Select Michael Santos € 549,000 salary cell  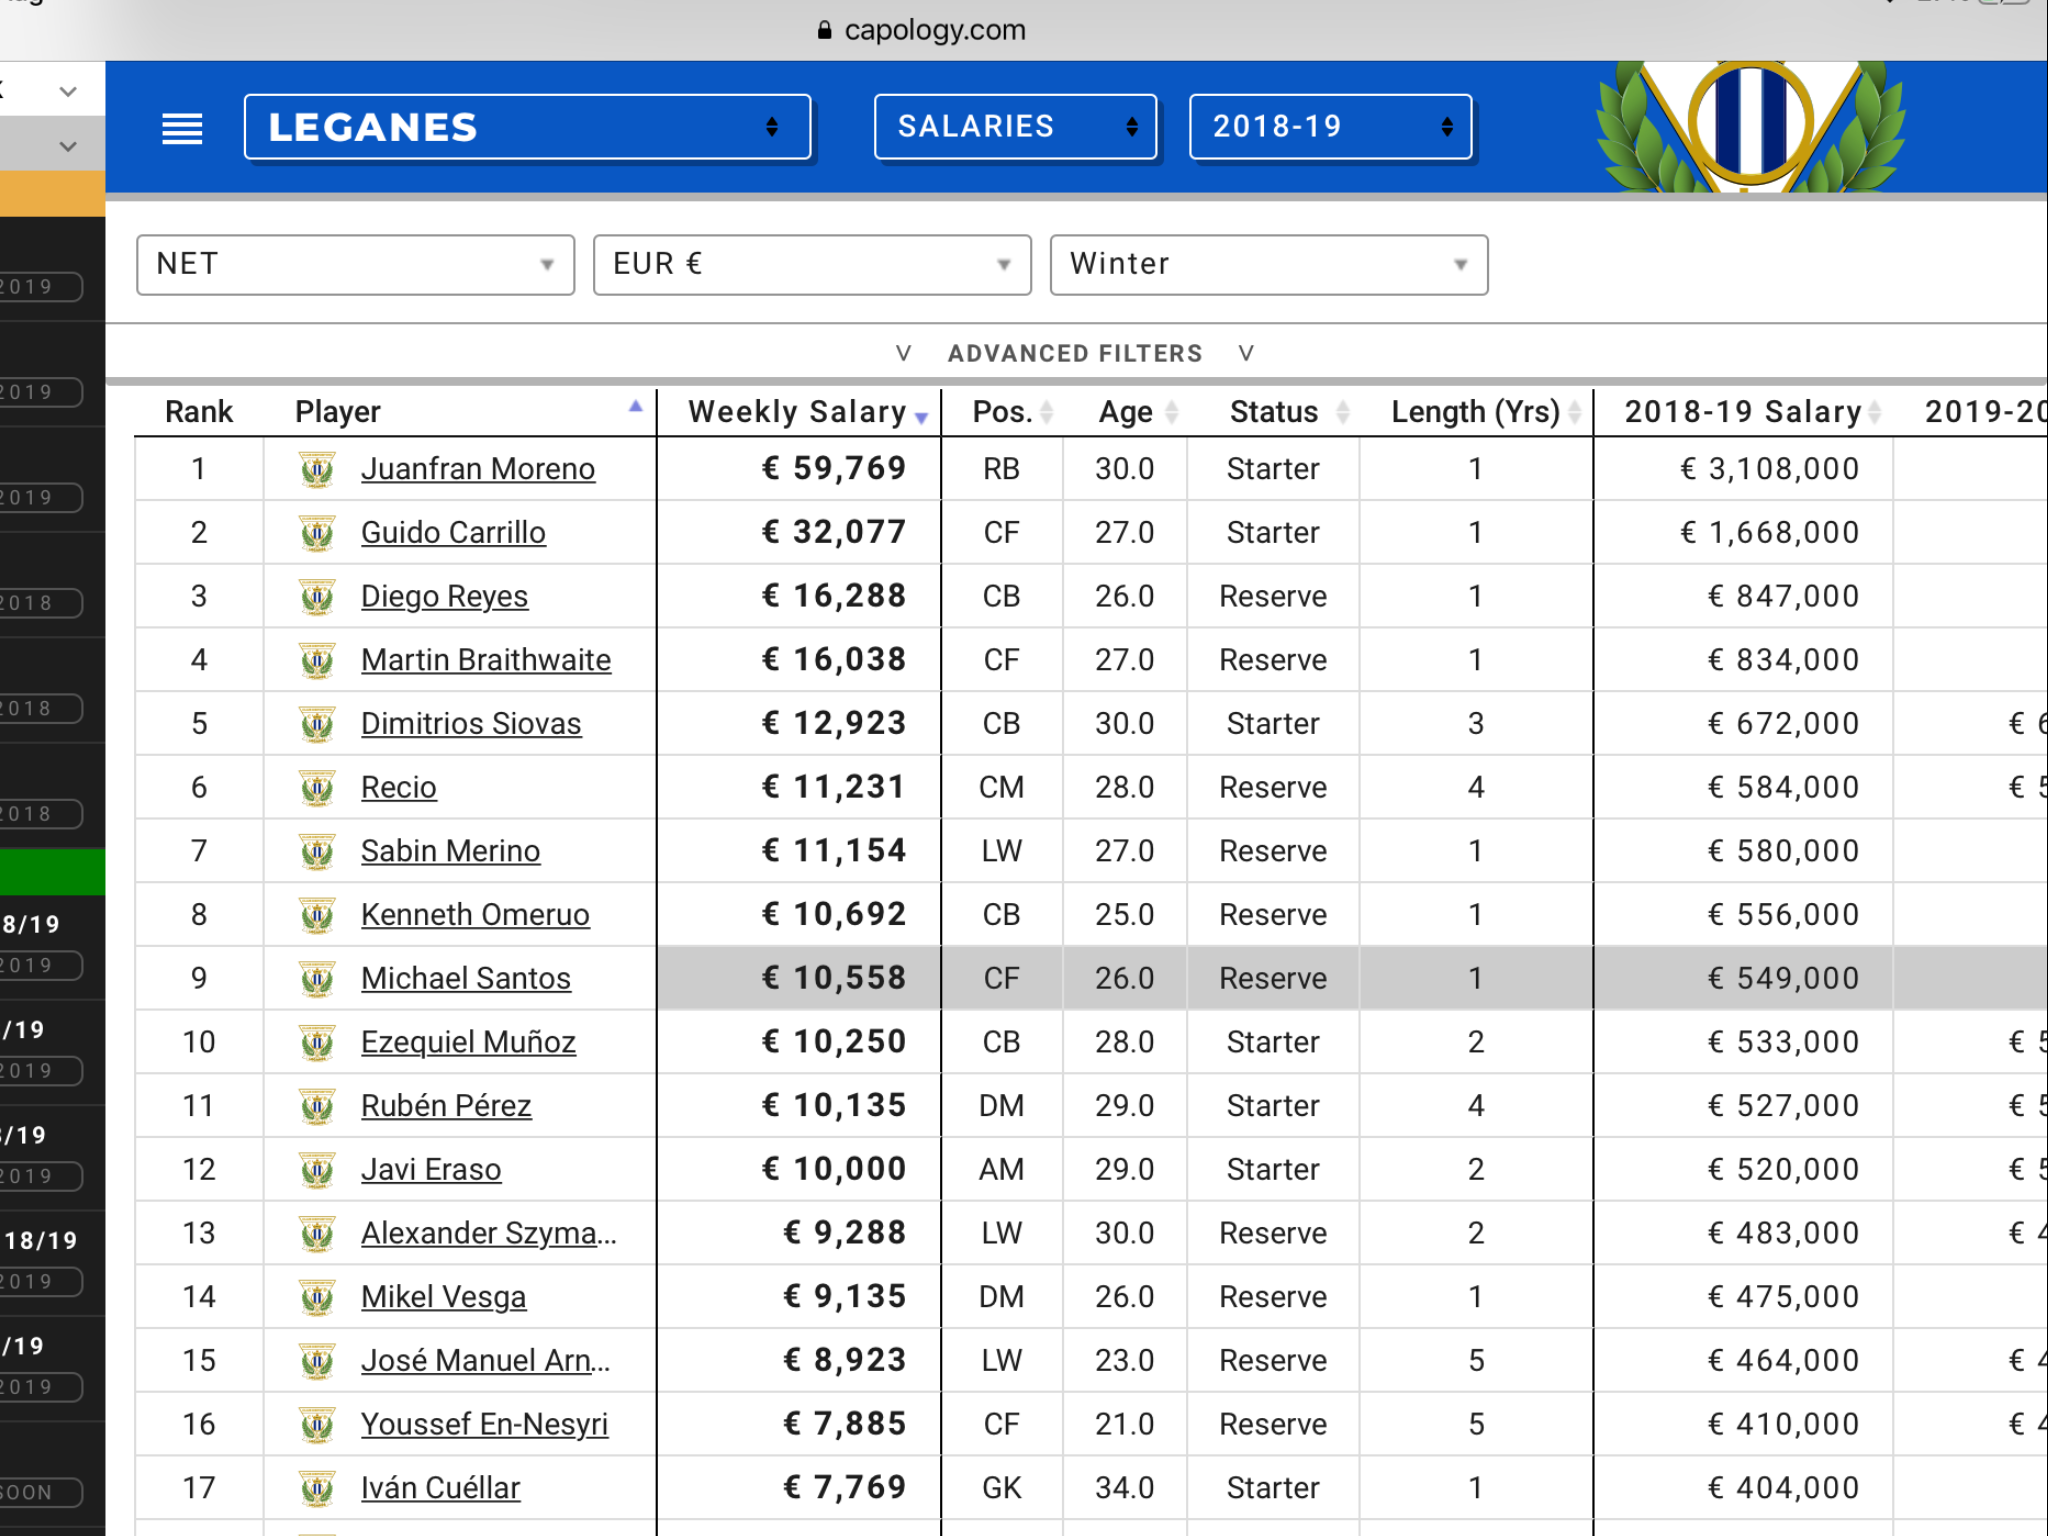1743,979
